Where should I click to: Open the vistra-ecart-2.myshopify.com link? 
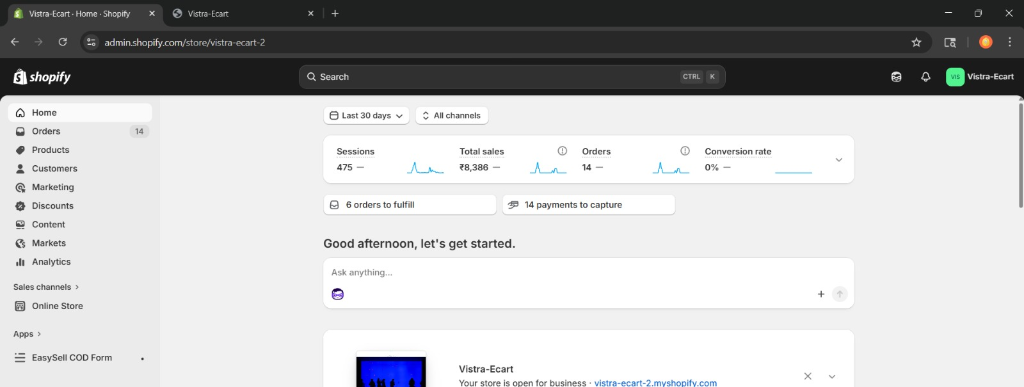tap(656, 383)
